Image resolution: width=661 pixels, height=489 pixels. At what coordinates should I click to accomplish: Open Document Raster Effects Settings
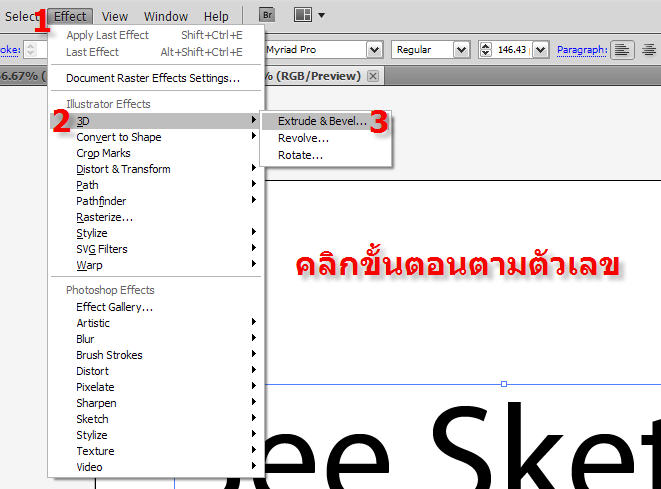[x=153, y=78]
